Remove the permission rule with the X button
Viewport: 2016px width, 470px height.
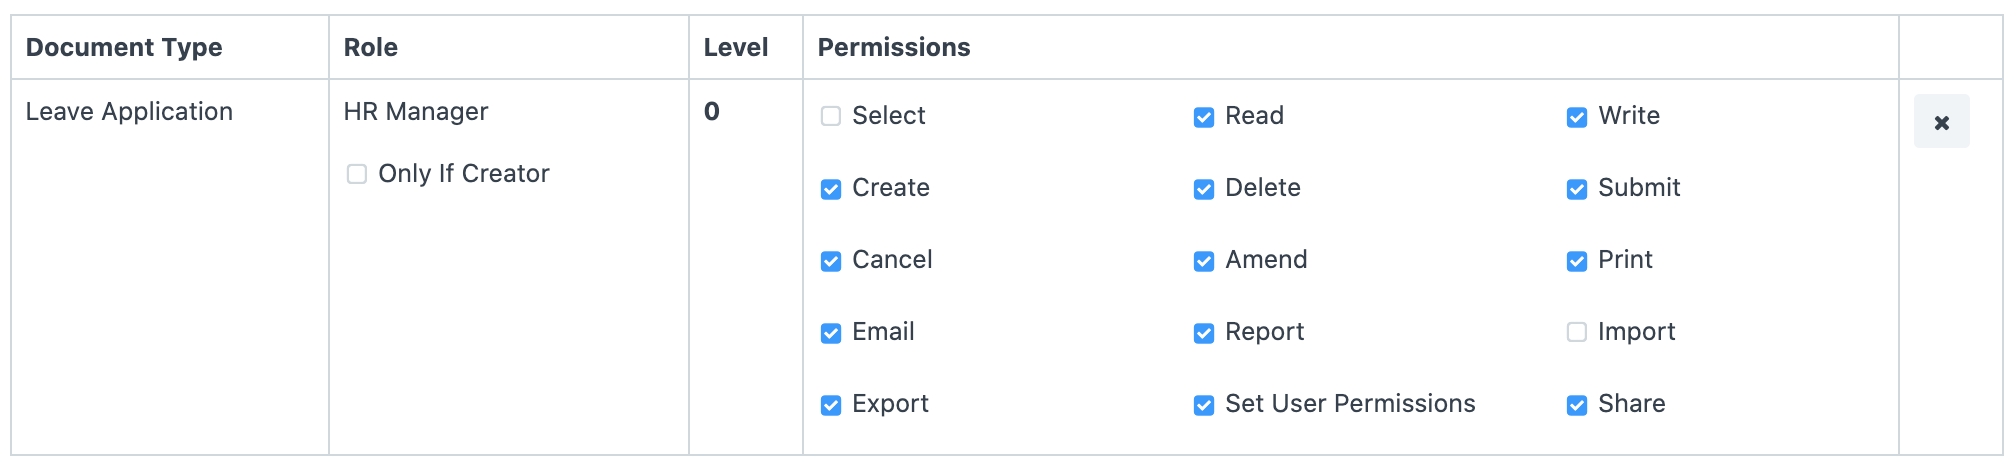click(1941, 122)
